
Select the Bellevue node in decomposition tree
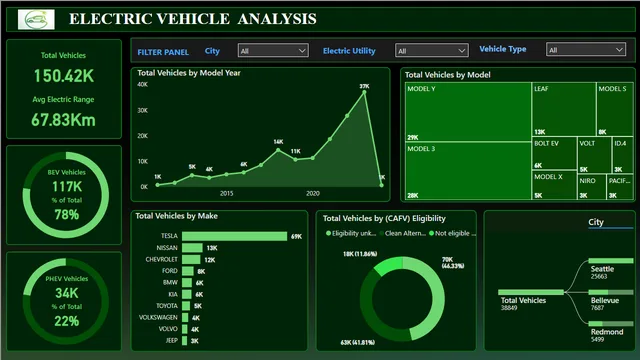pos(611,292)
